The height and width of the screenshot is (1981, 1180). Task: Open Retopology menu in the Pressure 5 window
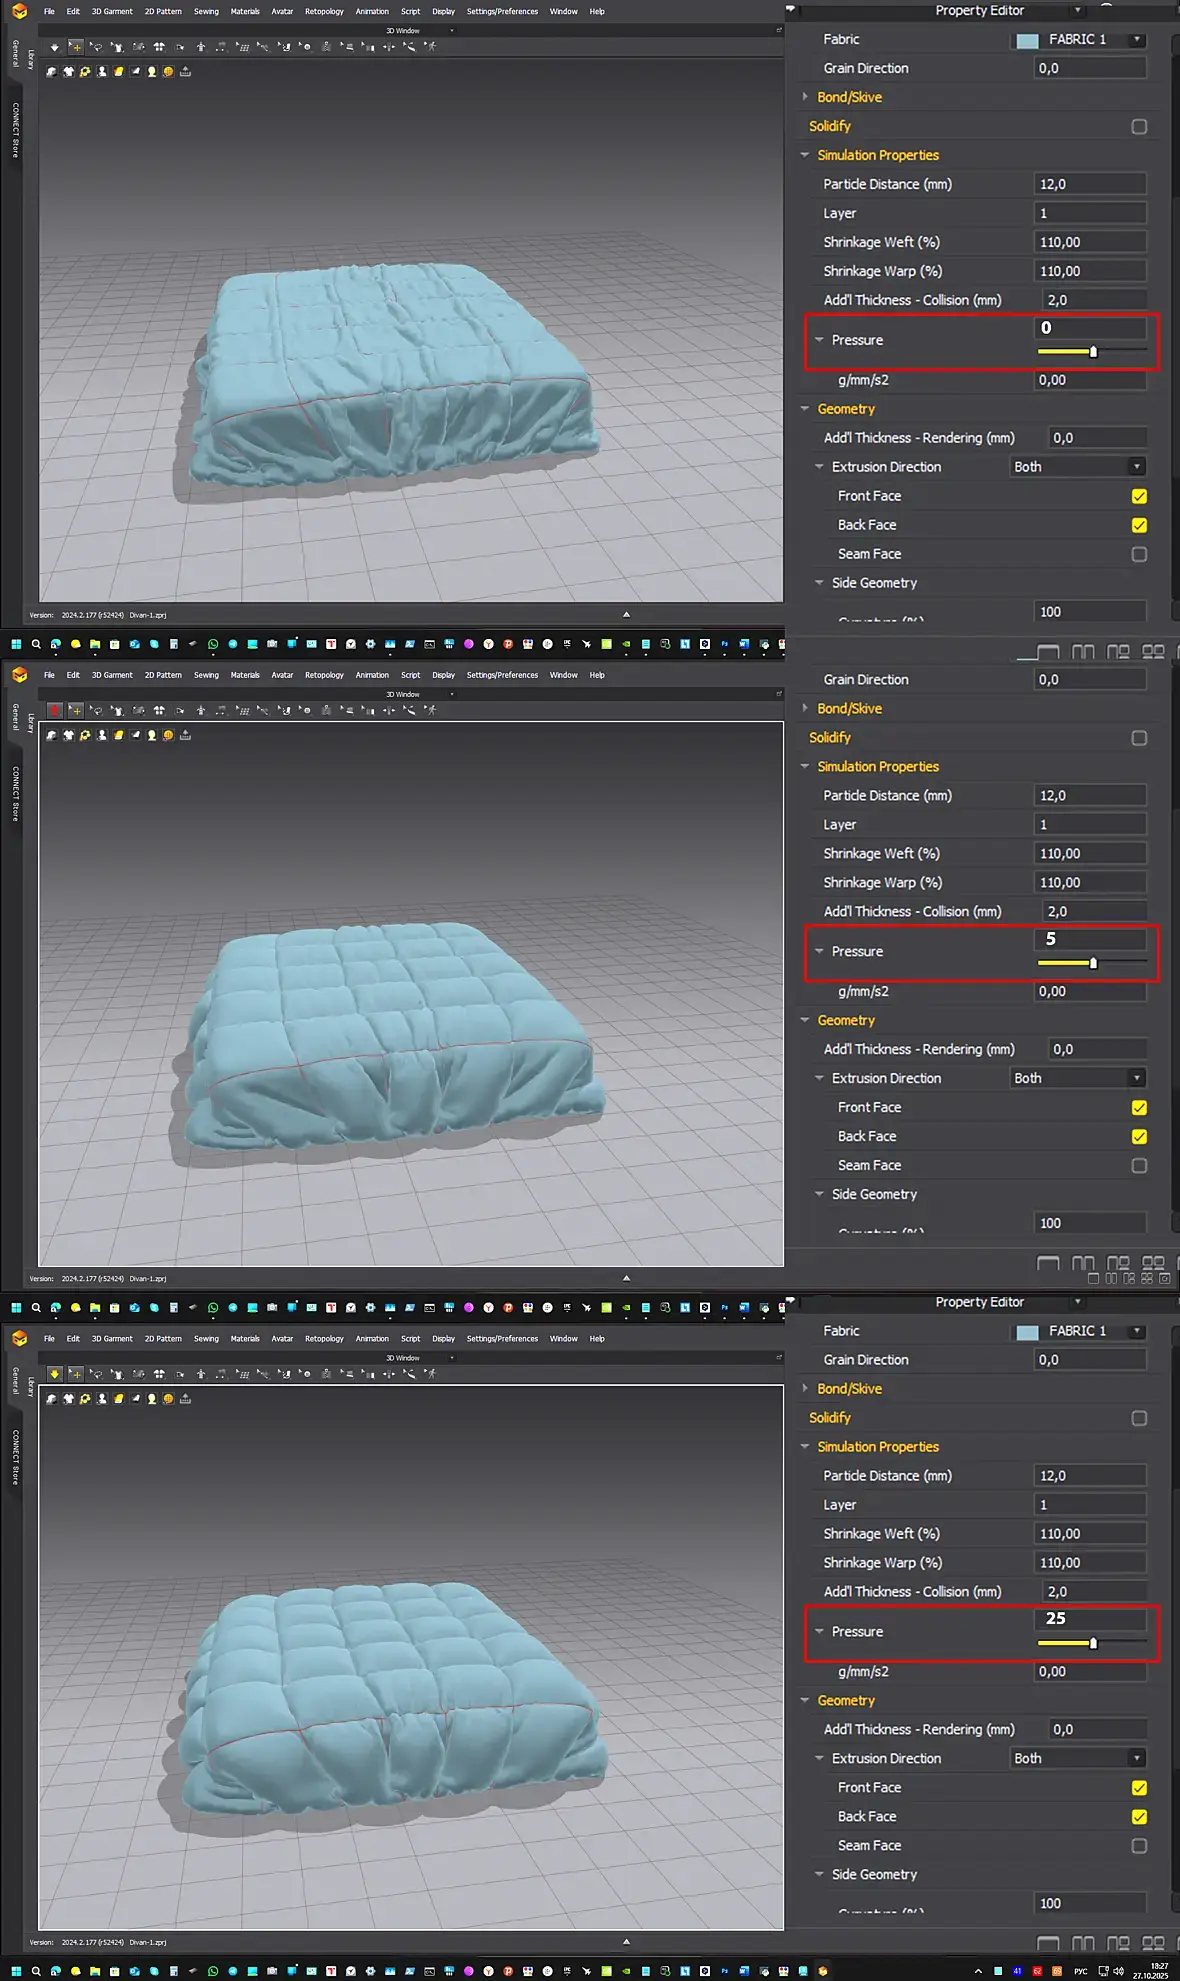pos(324,675)
